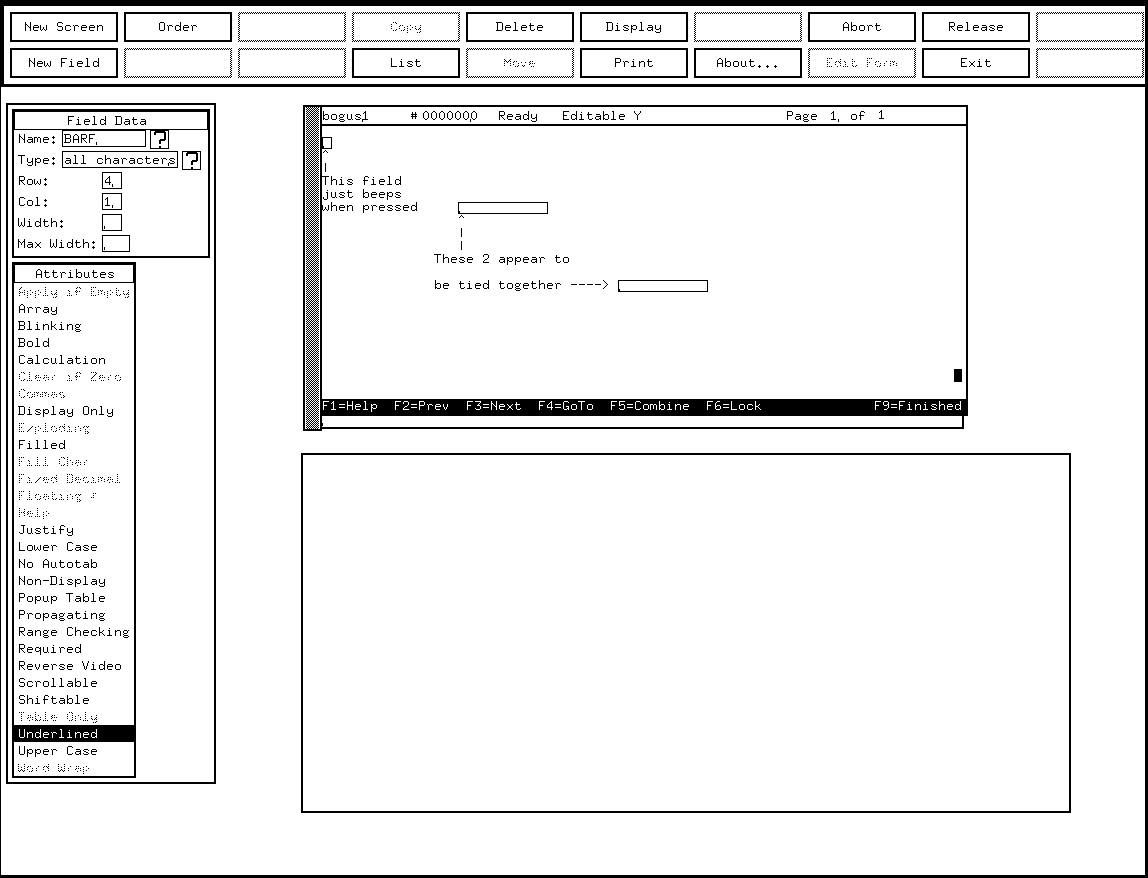This screenshot has width=1148, height=878.
Task: Choose F1=Help in the form footer bar
Action: [350, 406]
